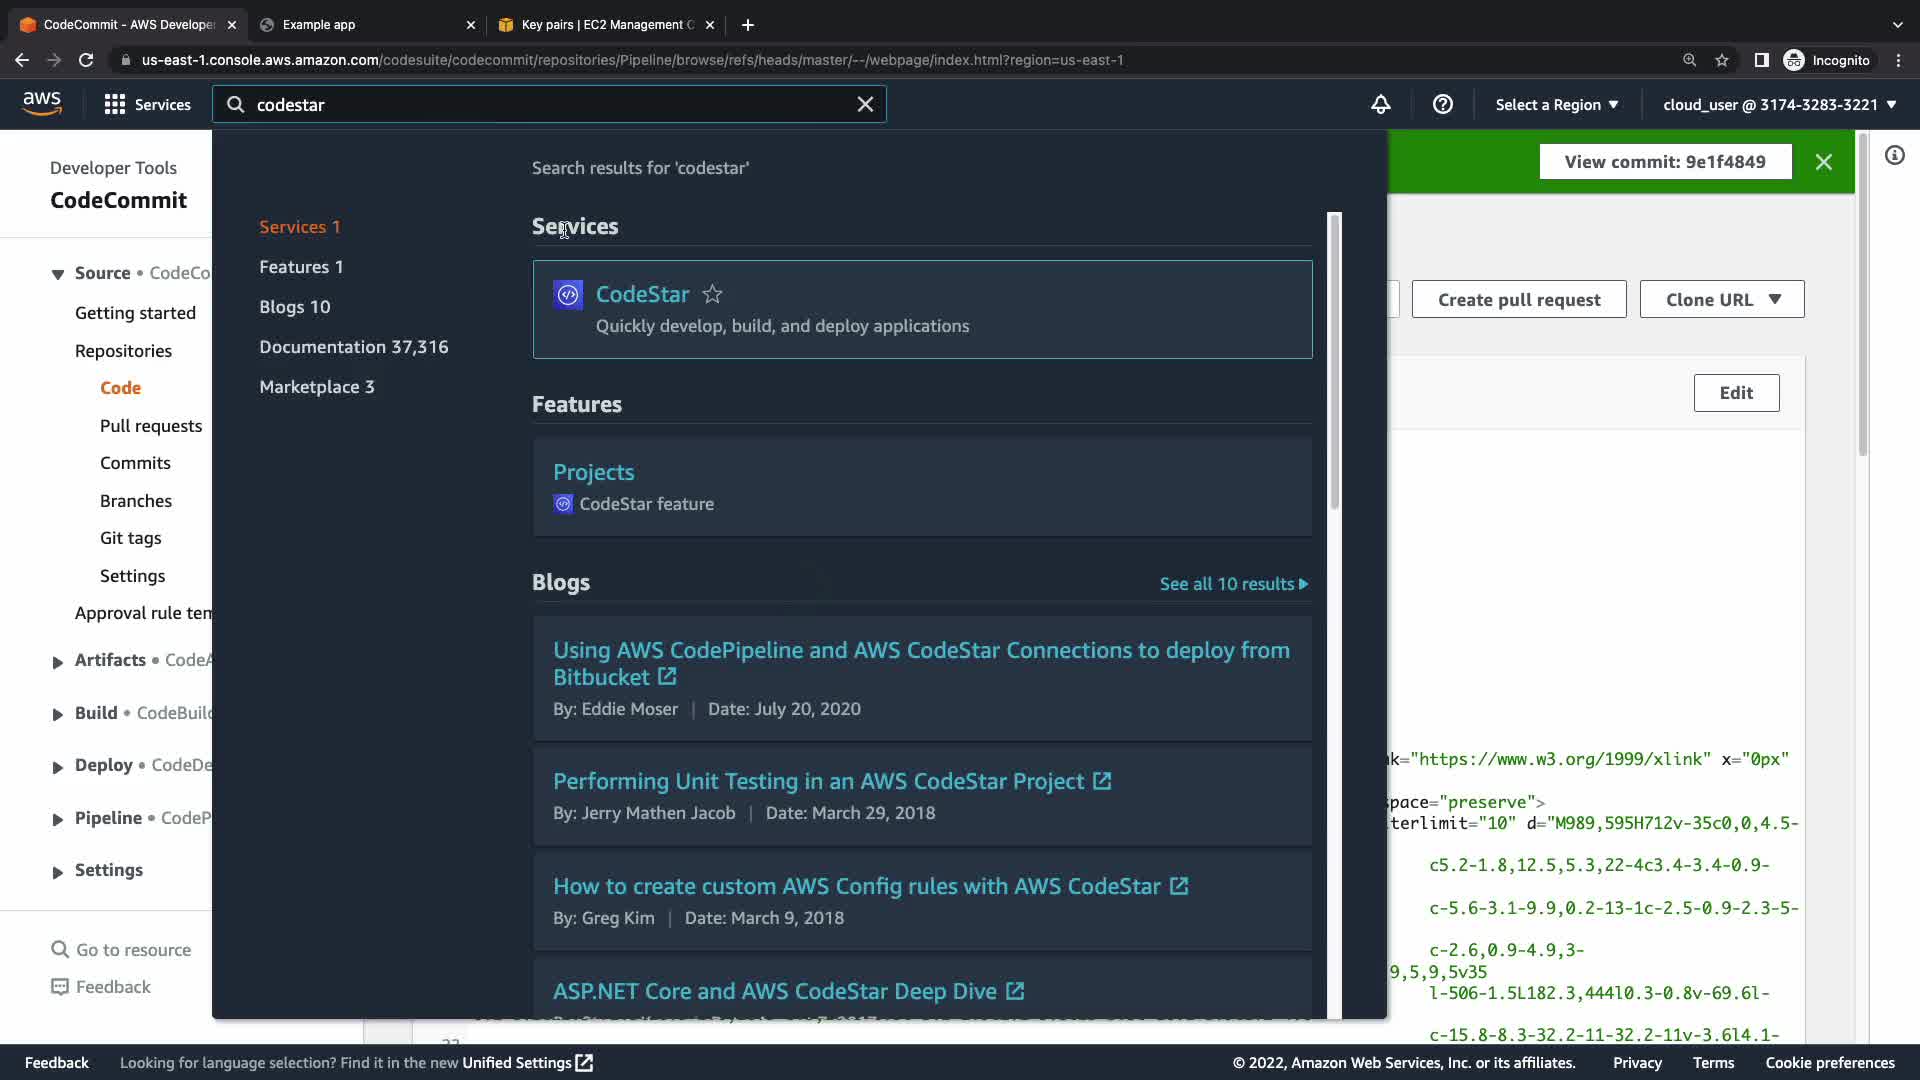The height and width of the screenshot is (1080, 1920).
Task: Click the AWS logo home icon
Action: 42,104
